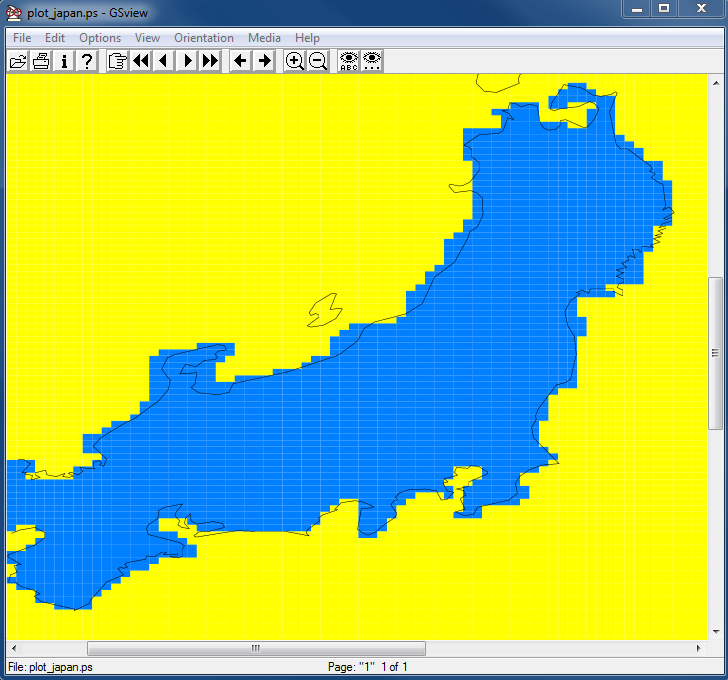Click the Print toolbar icon
728x680 pixels.
pyautogui.click(x=41, y=61)
